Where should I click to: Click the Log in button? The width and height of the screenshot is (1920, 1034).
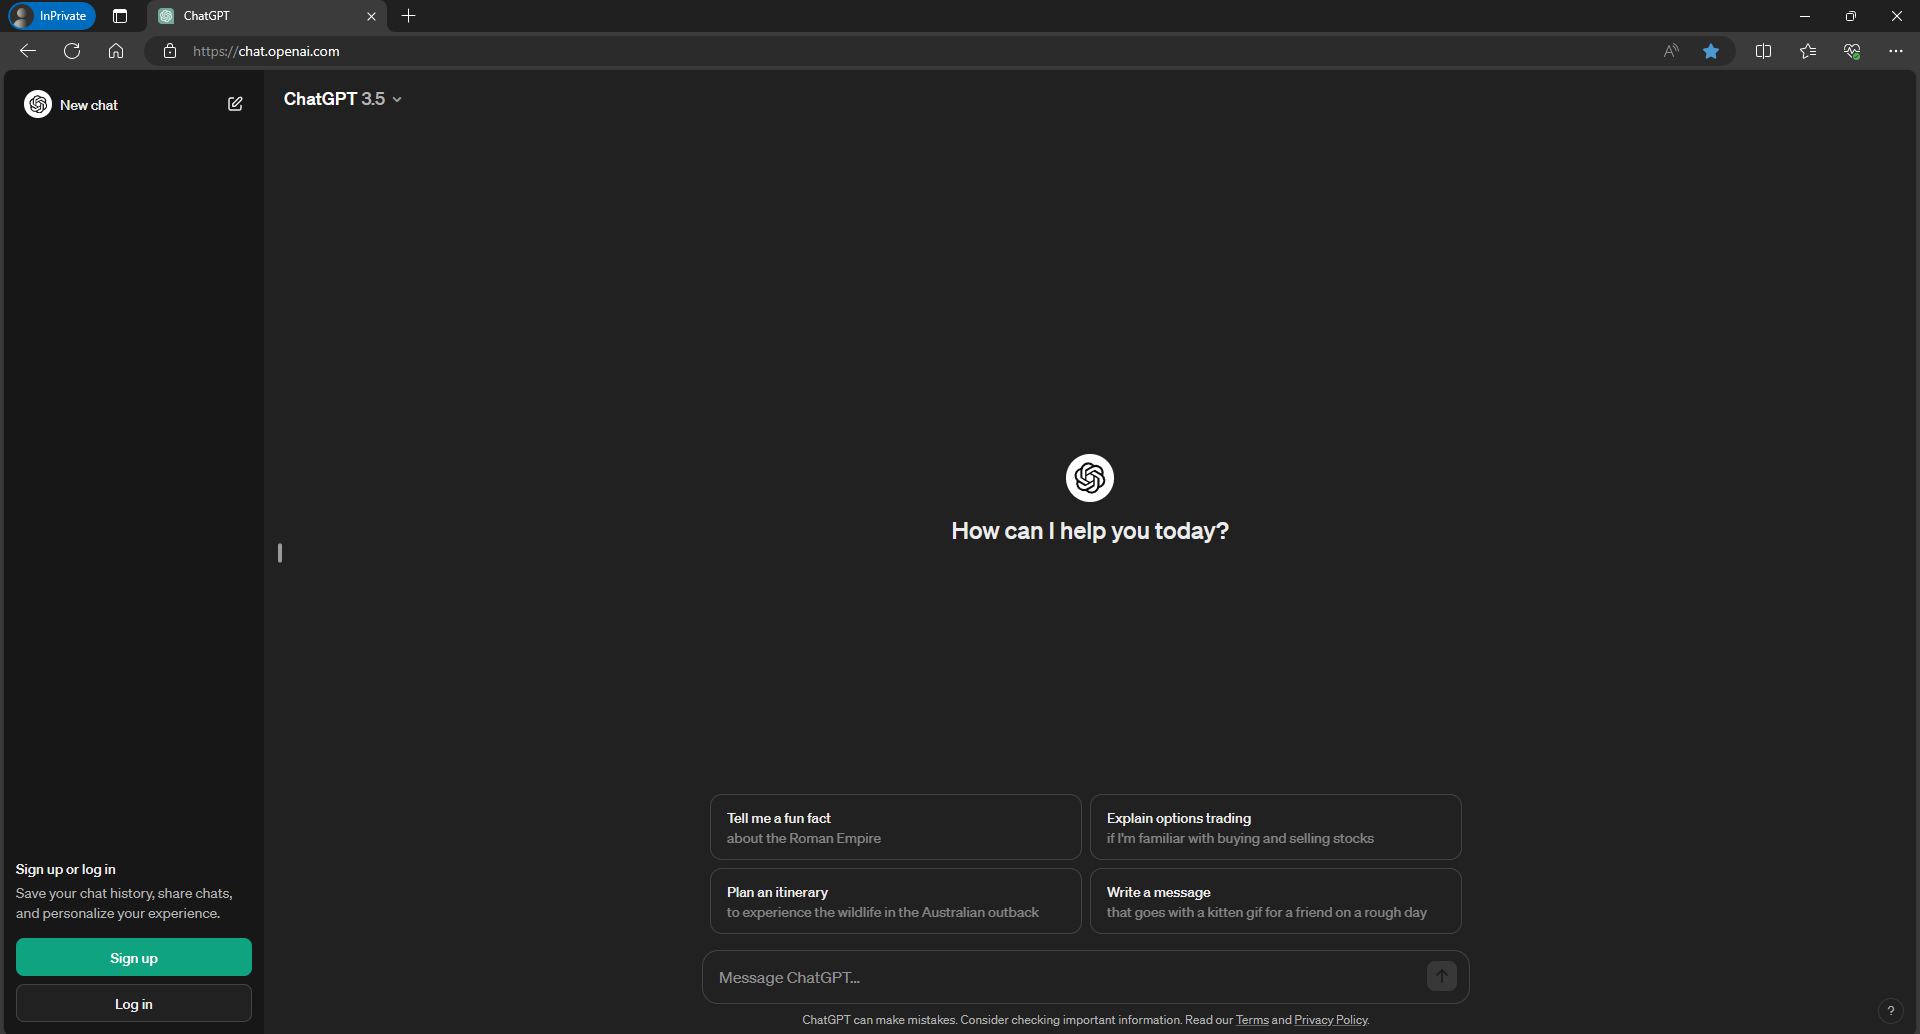(134, 1003)
